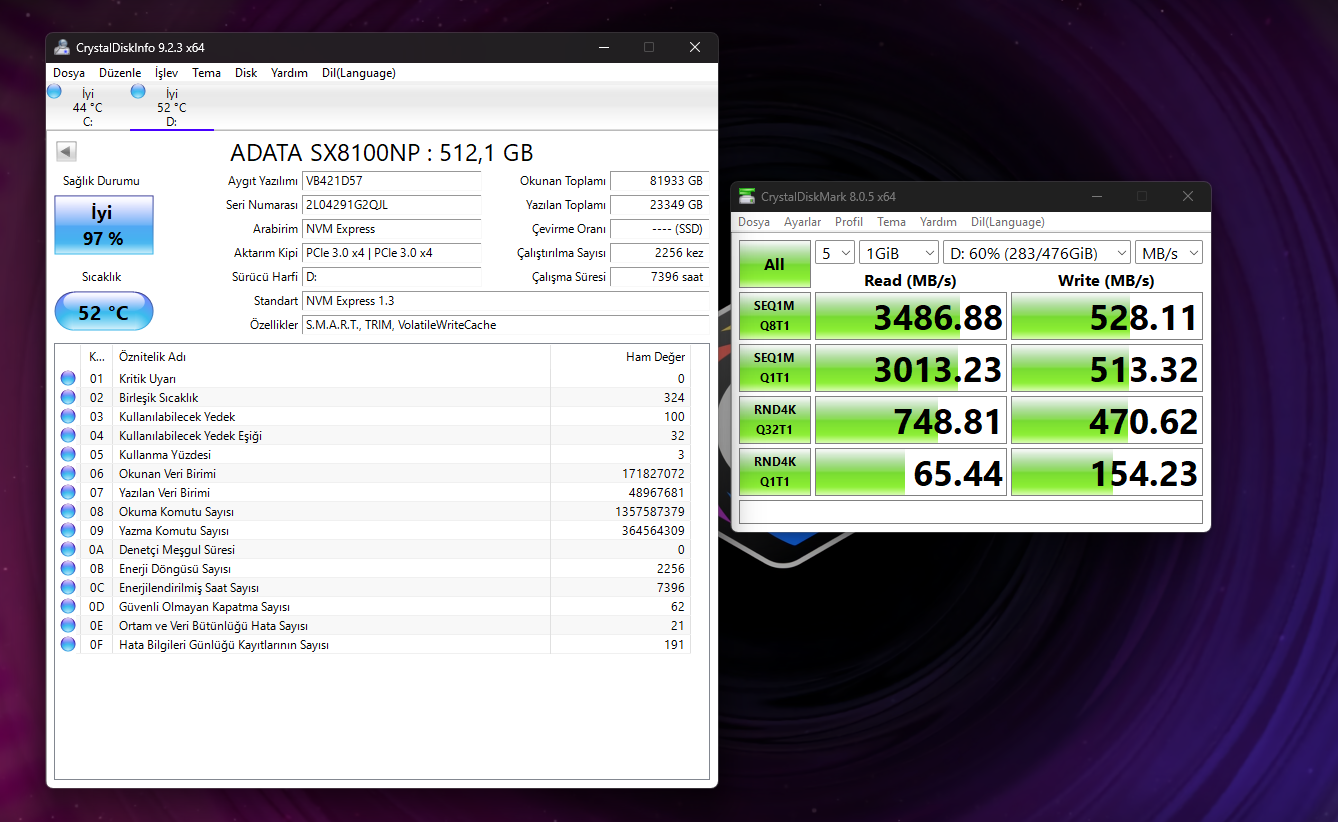The height and width of the screenshot is (822, 1338).
Task: Click status orb for 07 Yazılan Veri Birimi
Action: (x=68, y=493)
